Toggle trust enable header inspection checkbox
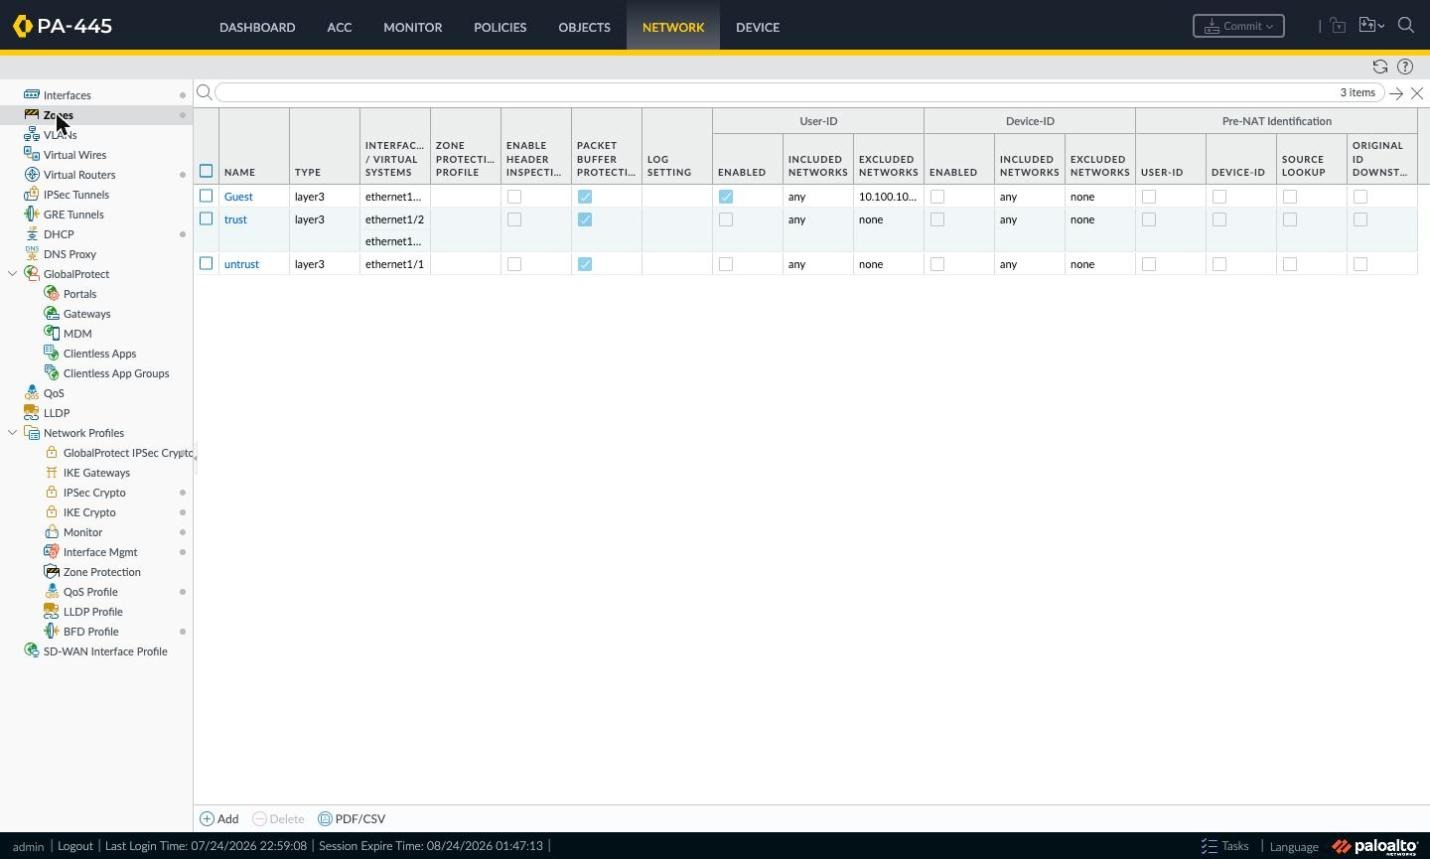This screenshot has height=859, width=1430. (514, 220)
